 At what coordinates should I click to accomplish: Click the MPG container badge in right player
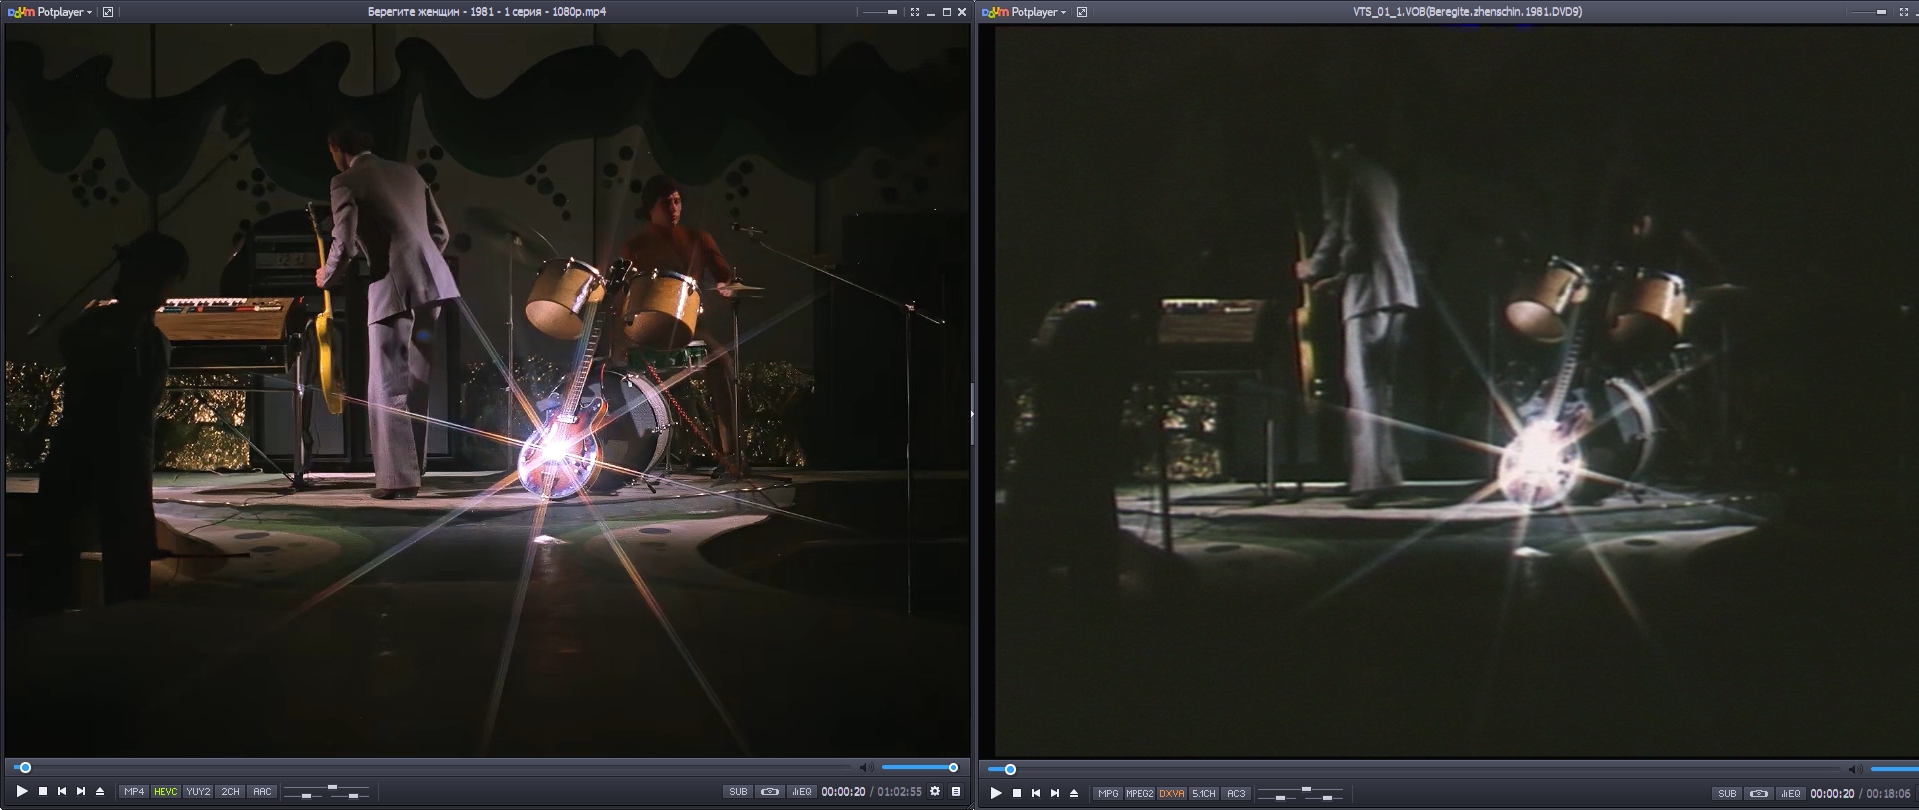coord(1107,793)
